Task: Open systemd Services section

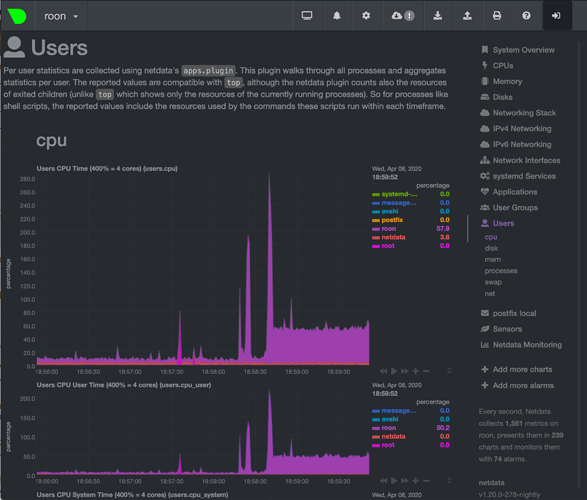Action: 518,176
